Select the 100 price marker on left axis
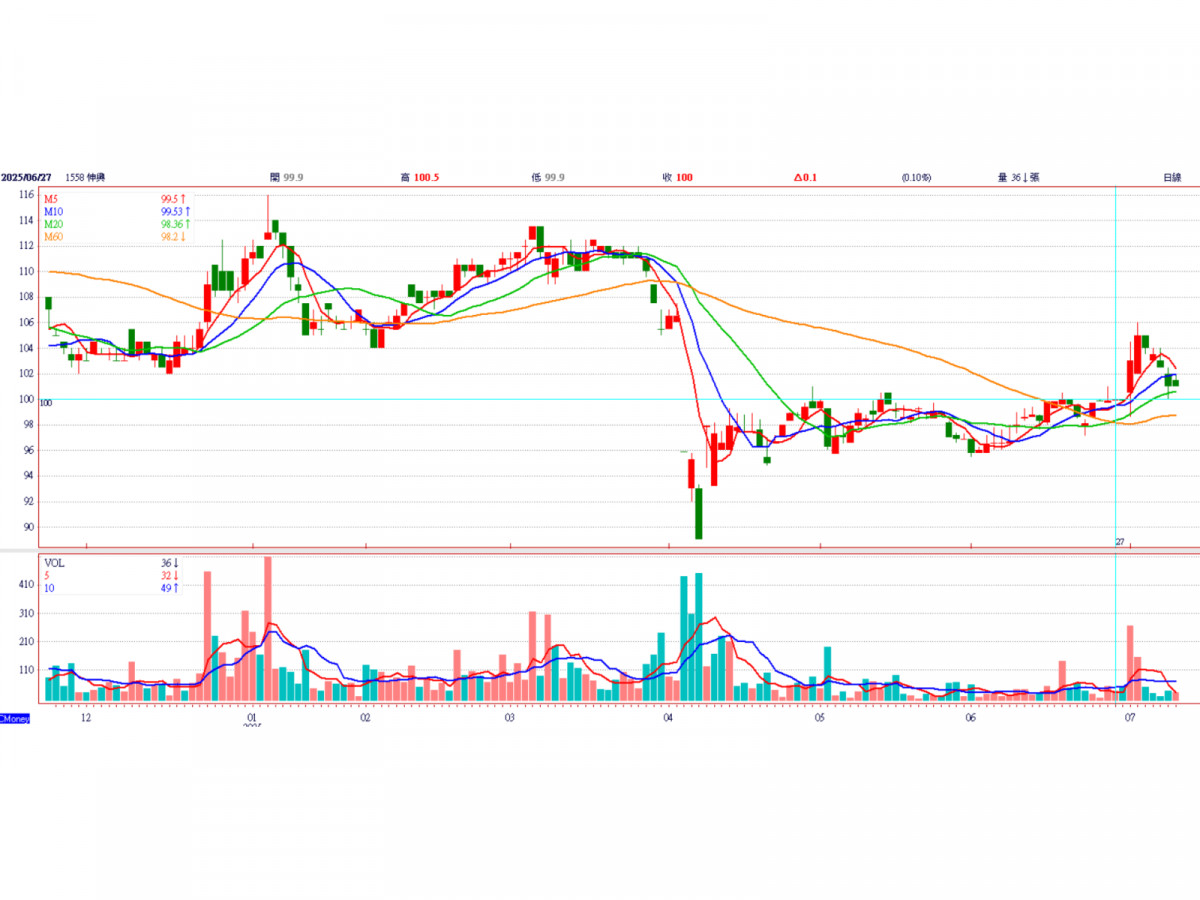 point(45,403)
